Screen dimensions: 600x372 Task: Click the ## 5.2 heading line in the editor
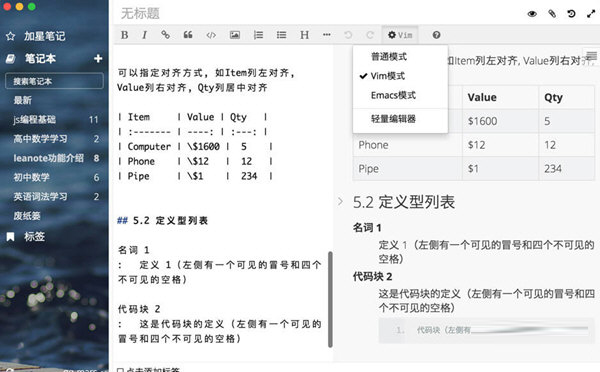pos(162,220)
